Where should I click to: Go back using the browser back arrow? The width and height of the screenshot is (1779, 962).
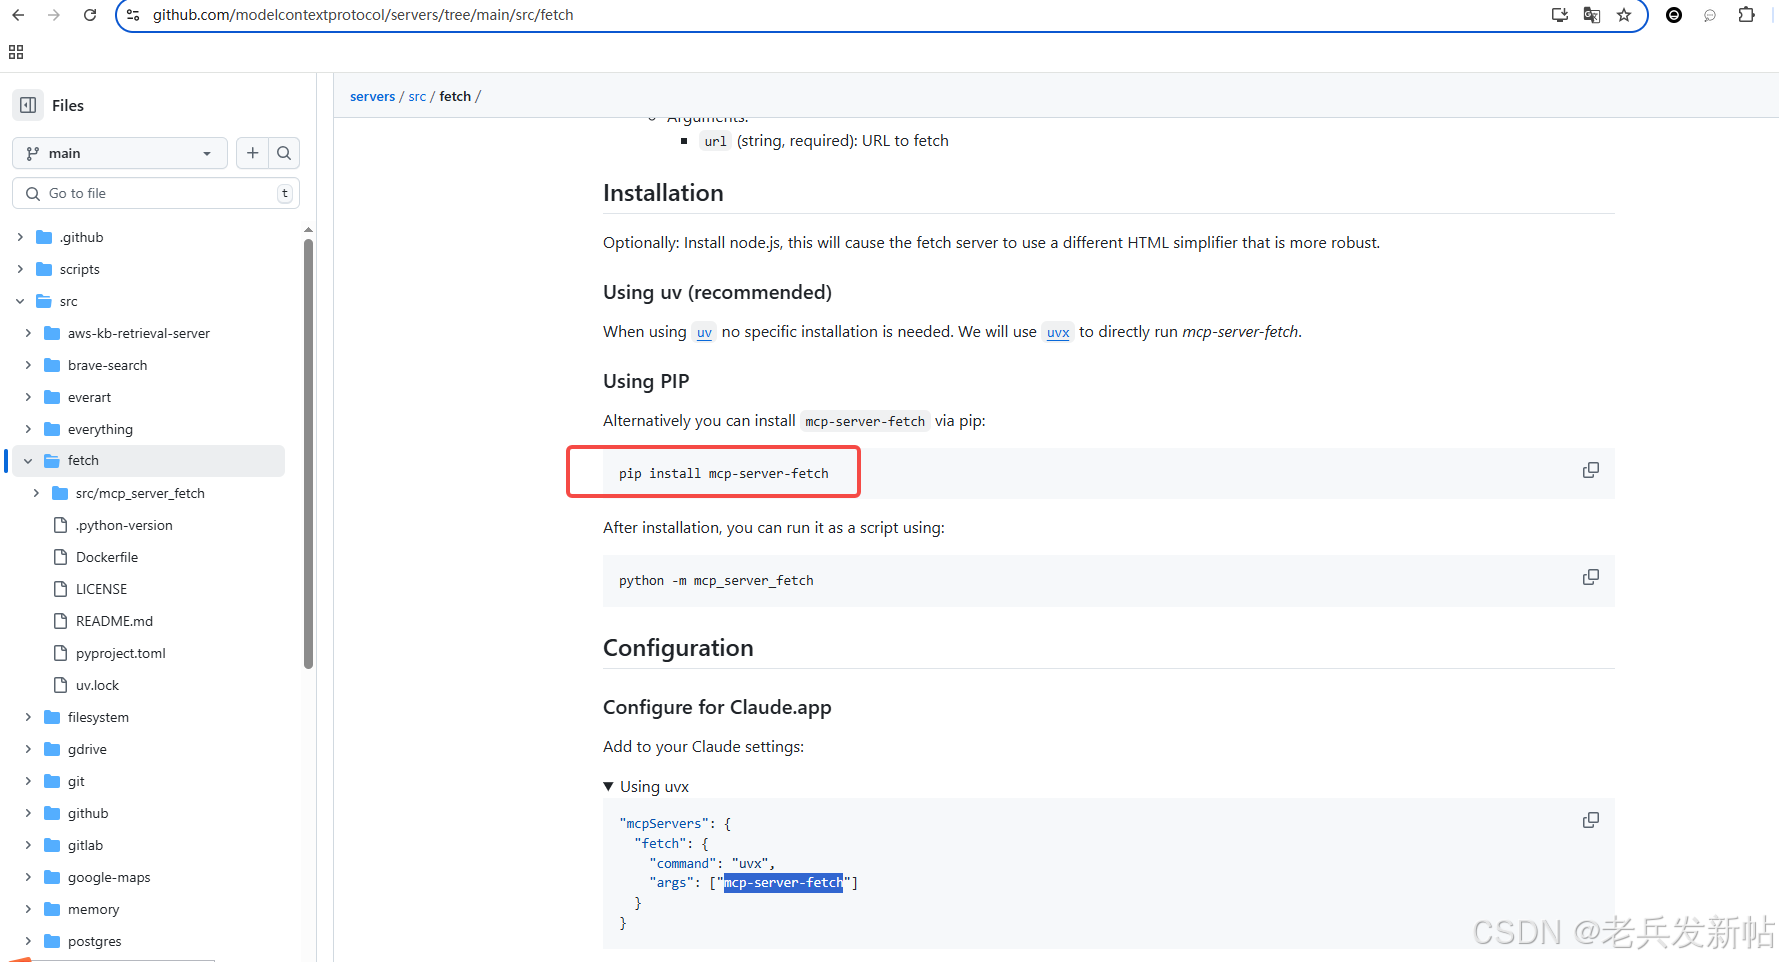18,15
